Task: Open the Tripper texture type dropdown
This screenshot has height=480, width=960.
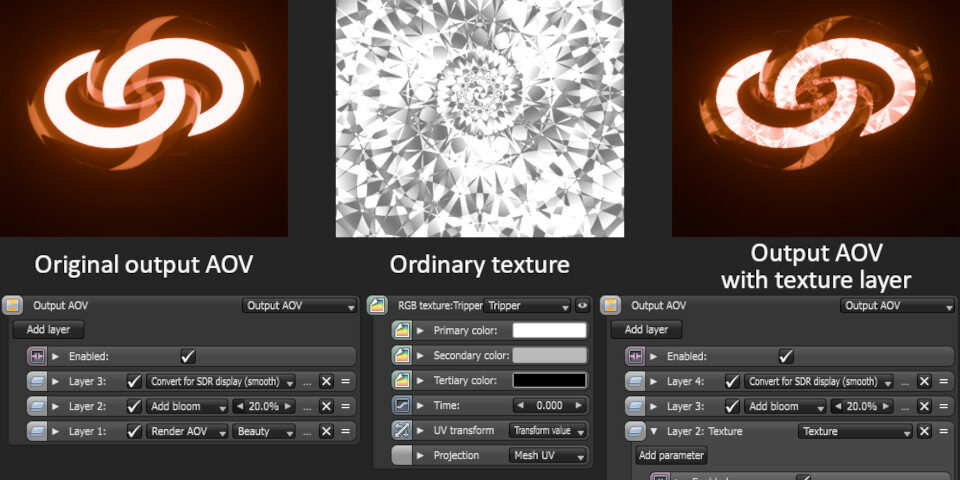Action: (x=528, y=305)
